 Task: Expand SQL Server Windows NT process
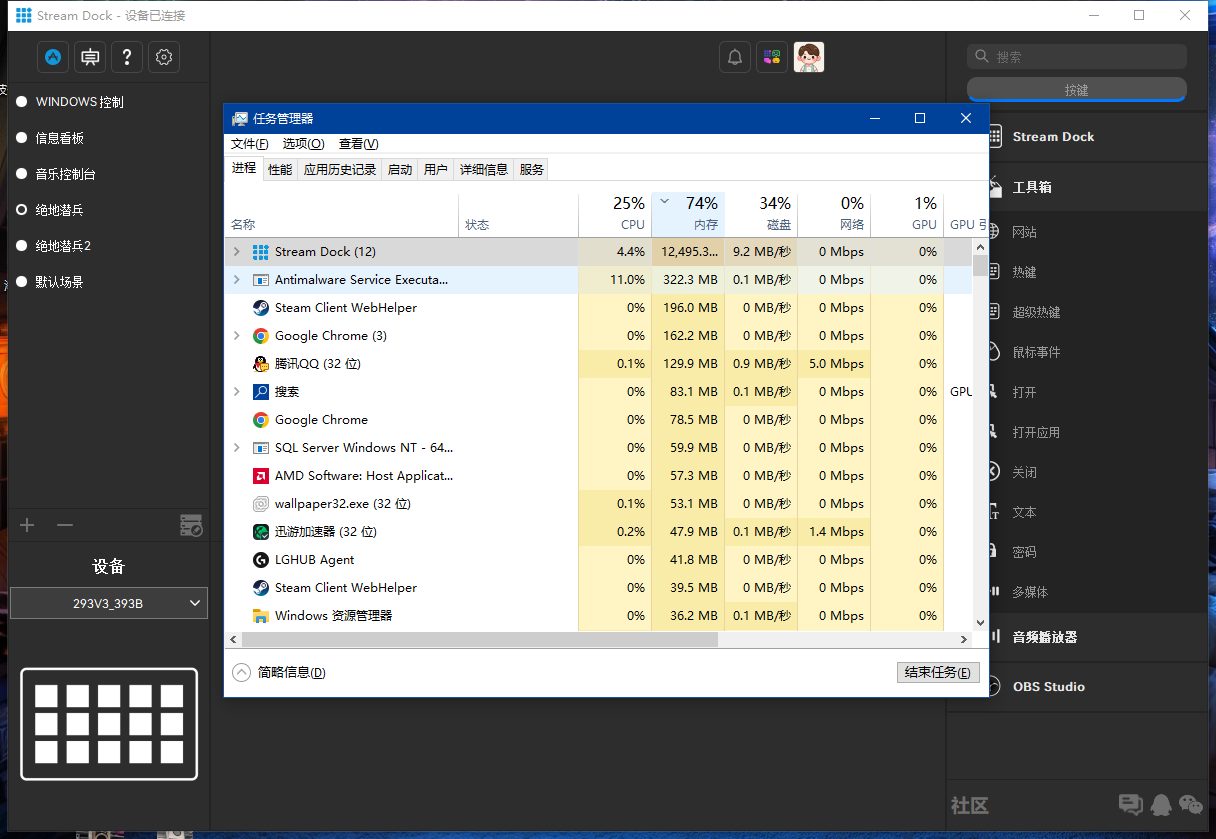pyautogui.click(x=237, y=448)
